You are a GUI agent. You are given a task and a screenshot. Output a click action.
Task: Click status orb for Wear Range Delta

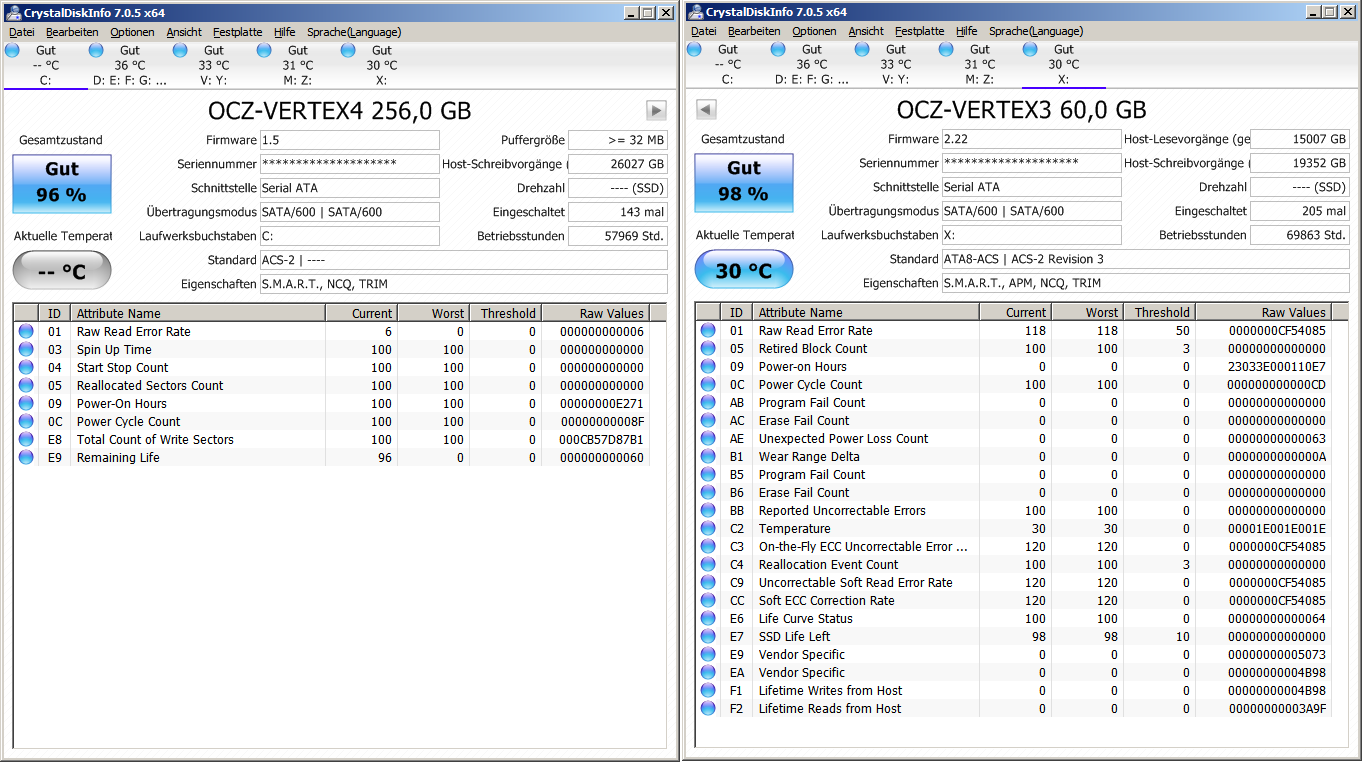coord(708,456)
